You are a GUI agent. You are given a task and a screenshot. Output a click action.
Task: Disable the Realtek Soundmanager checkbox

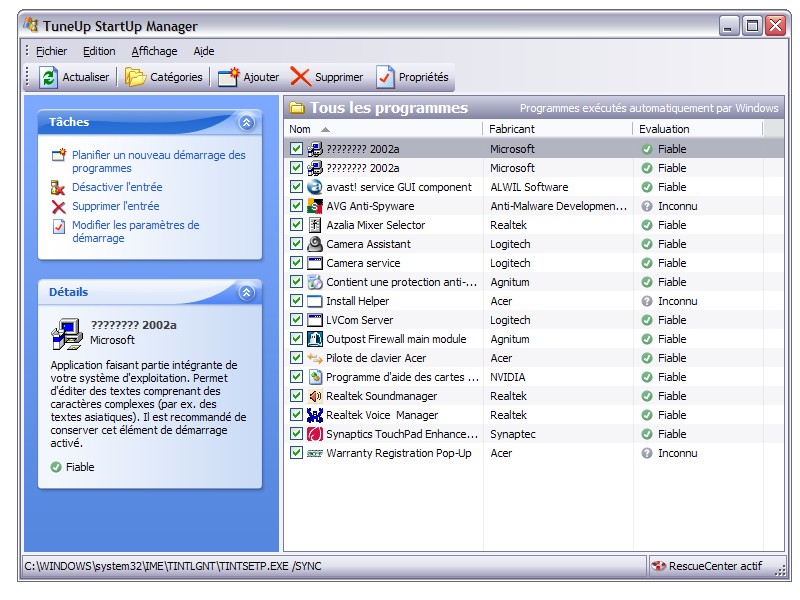pyautogui.click(x=296, y=395)
